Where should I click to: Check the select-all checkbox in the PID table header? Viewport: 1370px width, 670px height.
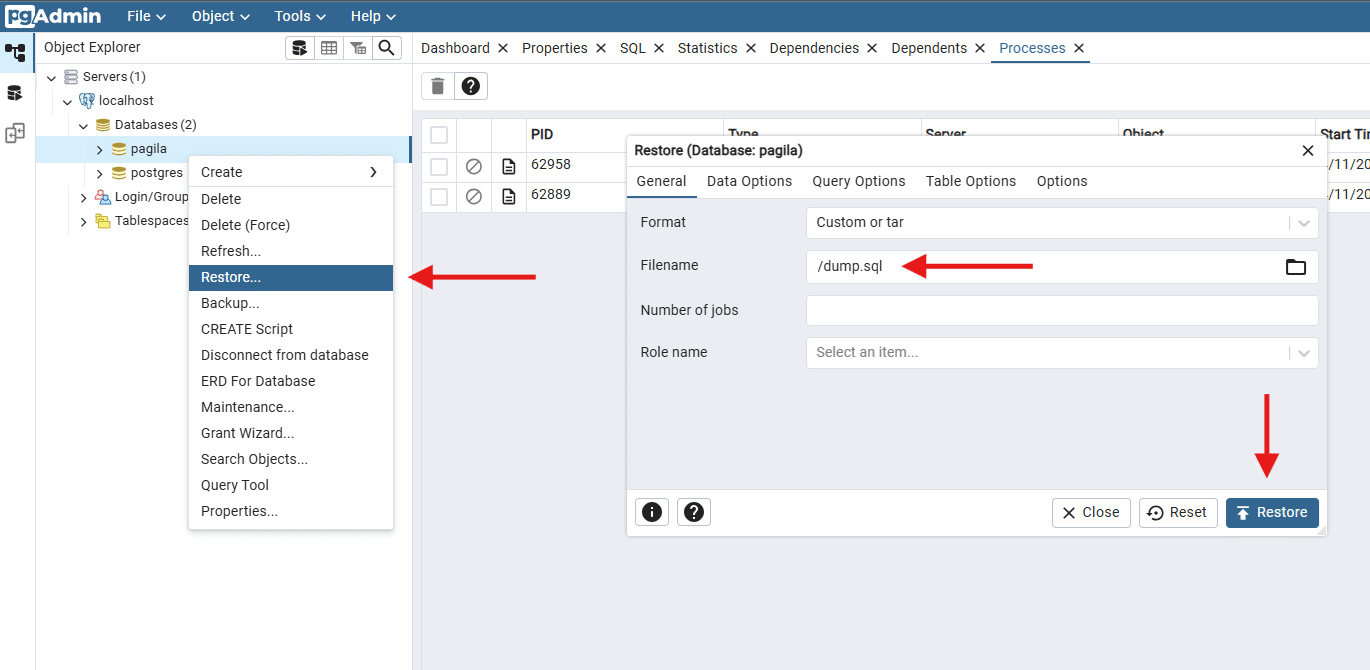[438, 134]
